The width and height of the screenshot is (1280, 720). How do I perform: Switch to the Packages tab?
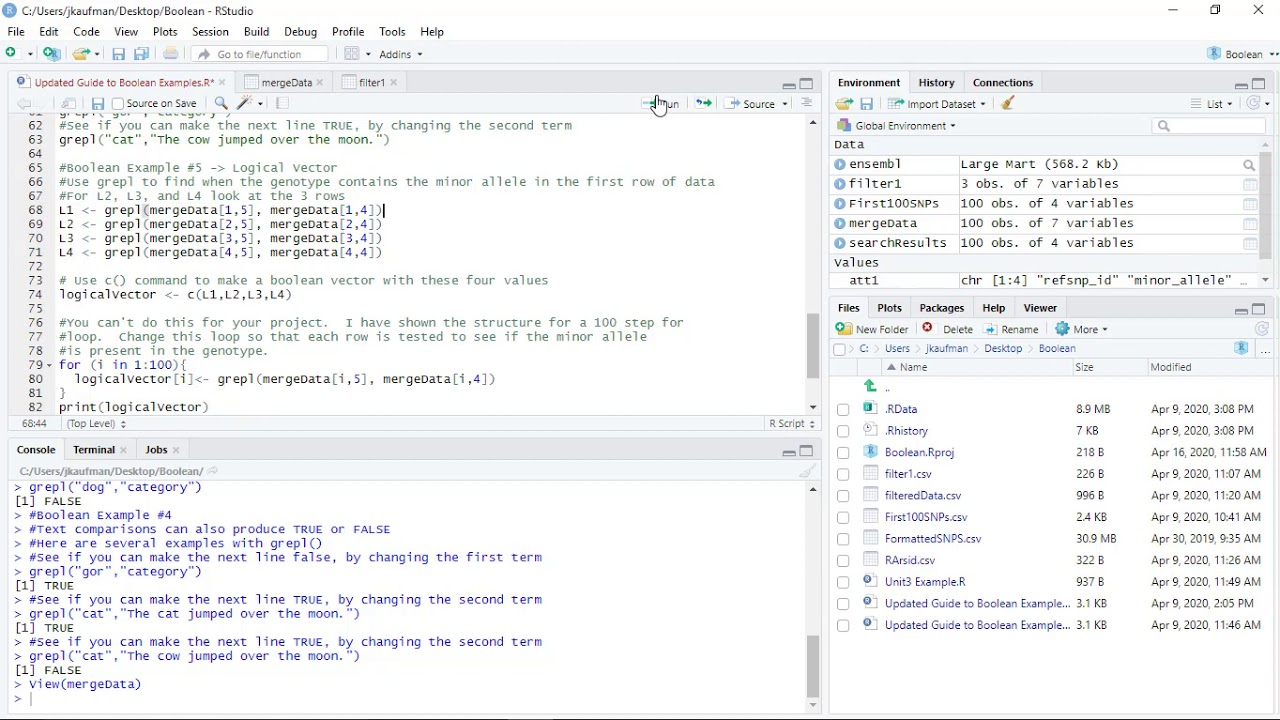941,308
